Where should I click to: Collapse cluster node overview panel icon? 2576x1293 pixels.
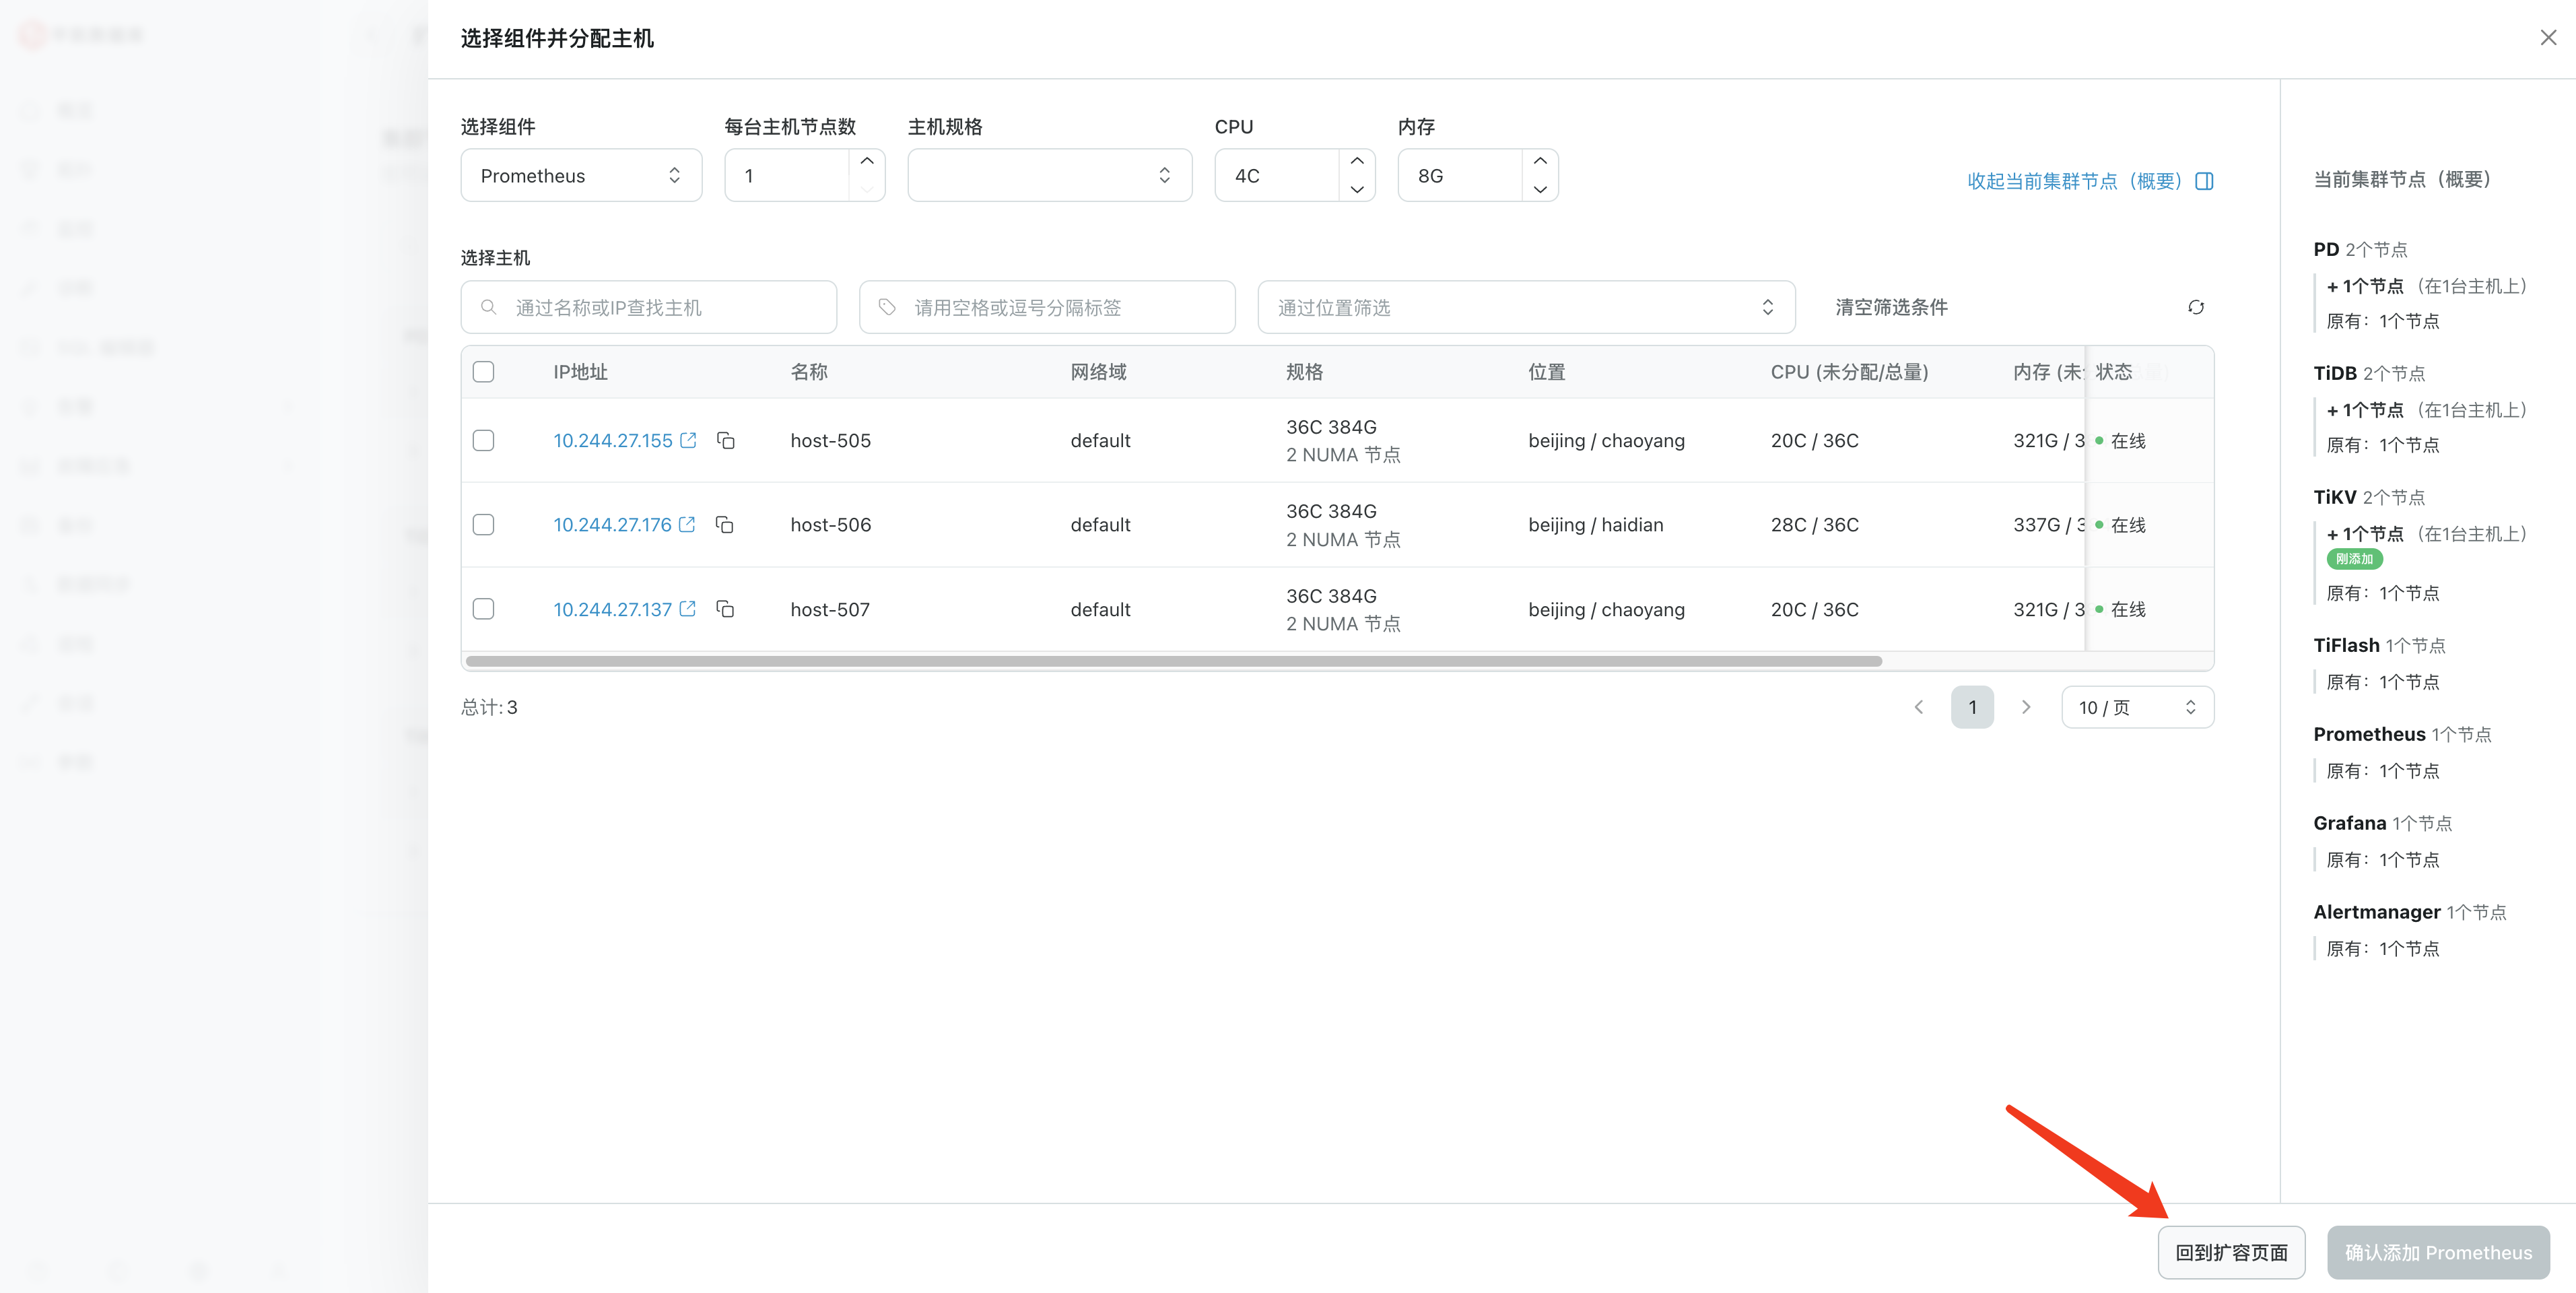[x=2204, y=181]
